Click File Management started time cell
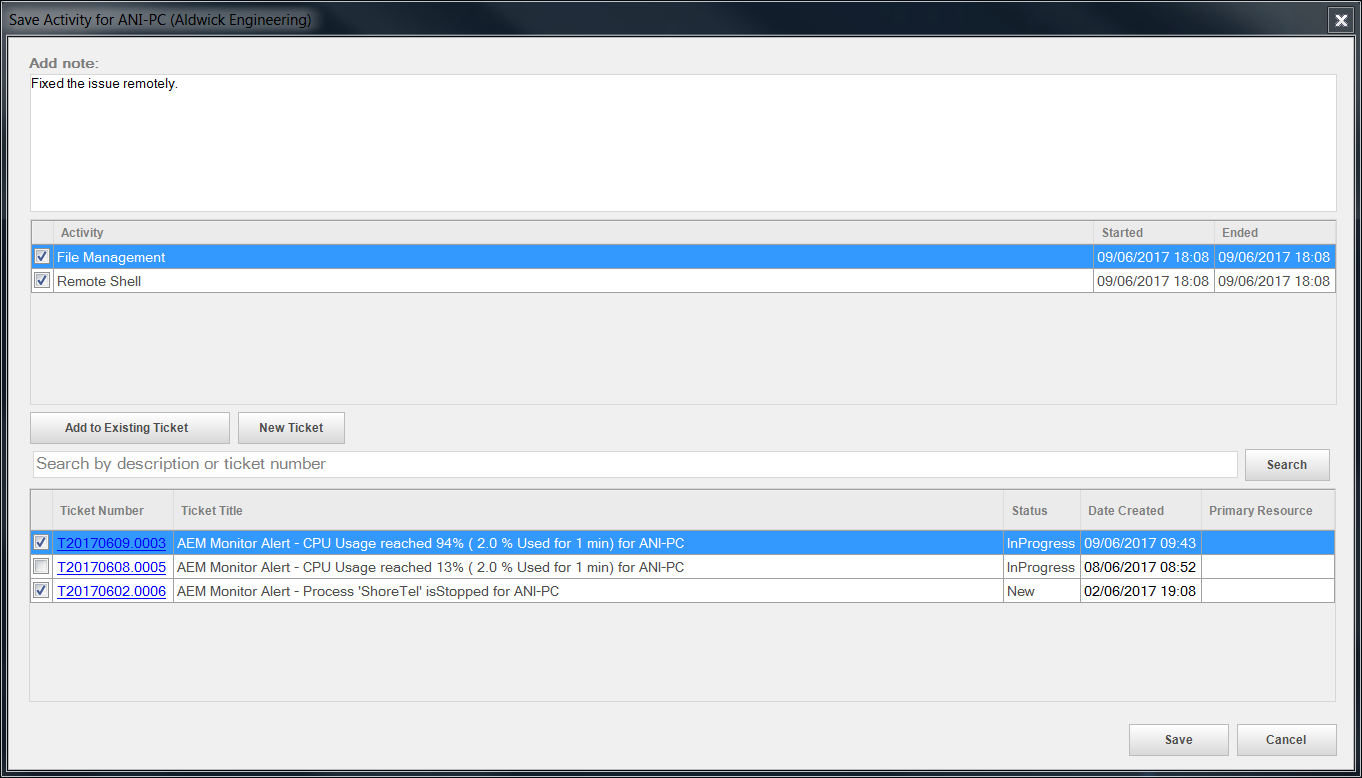The width and height of the screenshot is (1362, 778). pyautogui.click(x=1154, y=257)
